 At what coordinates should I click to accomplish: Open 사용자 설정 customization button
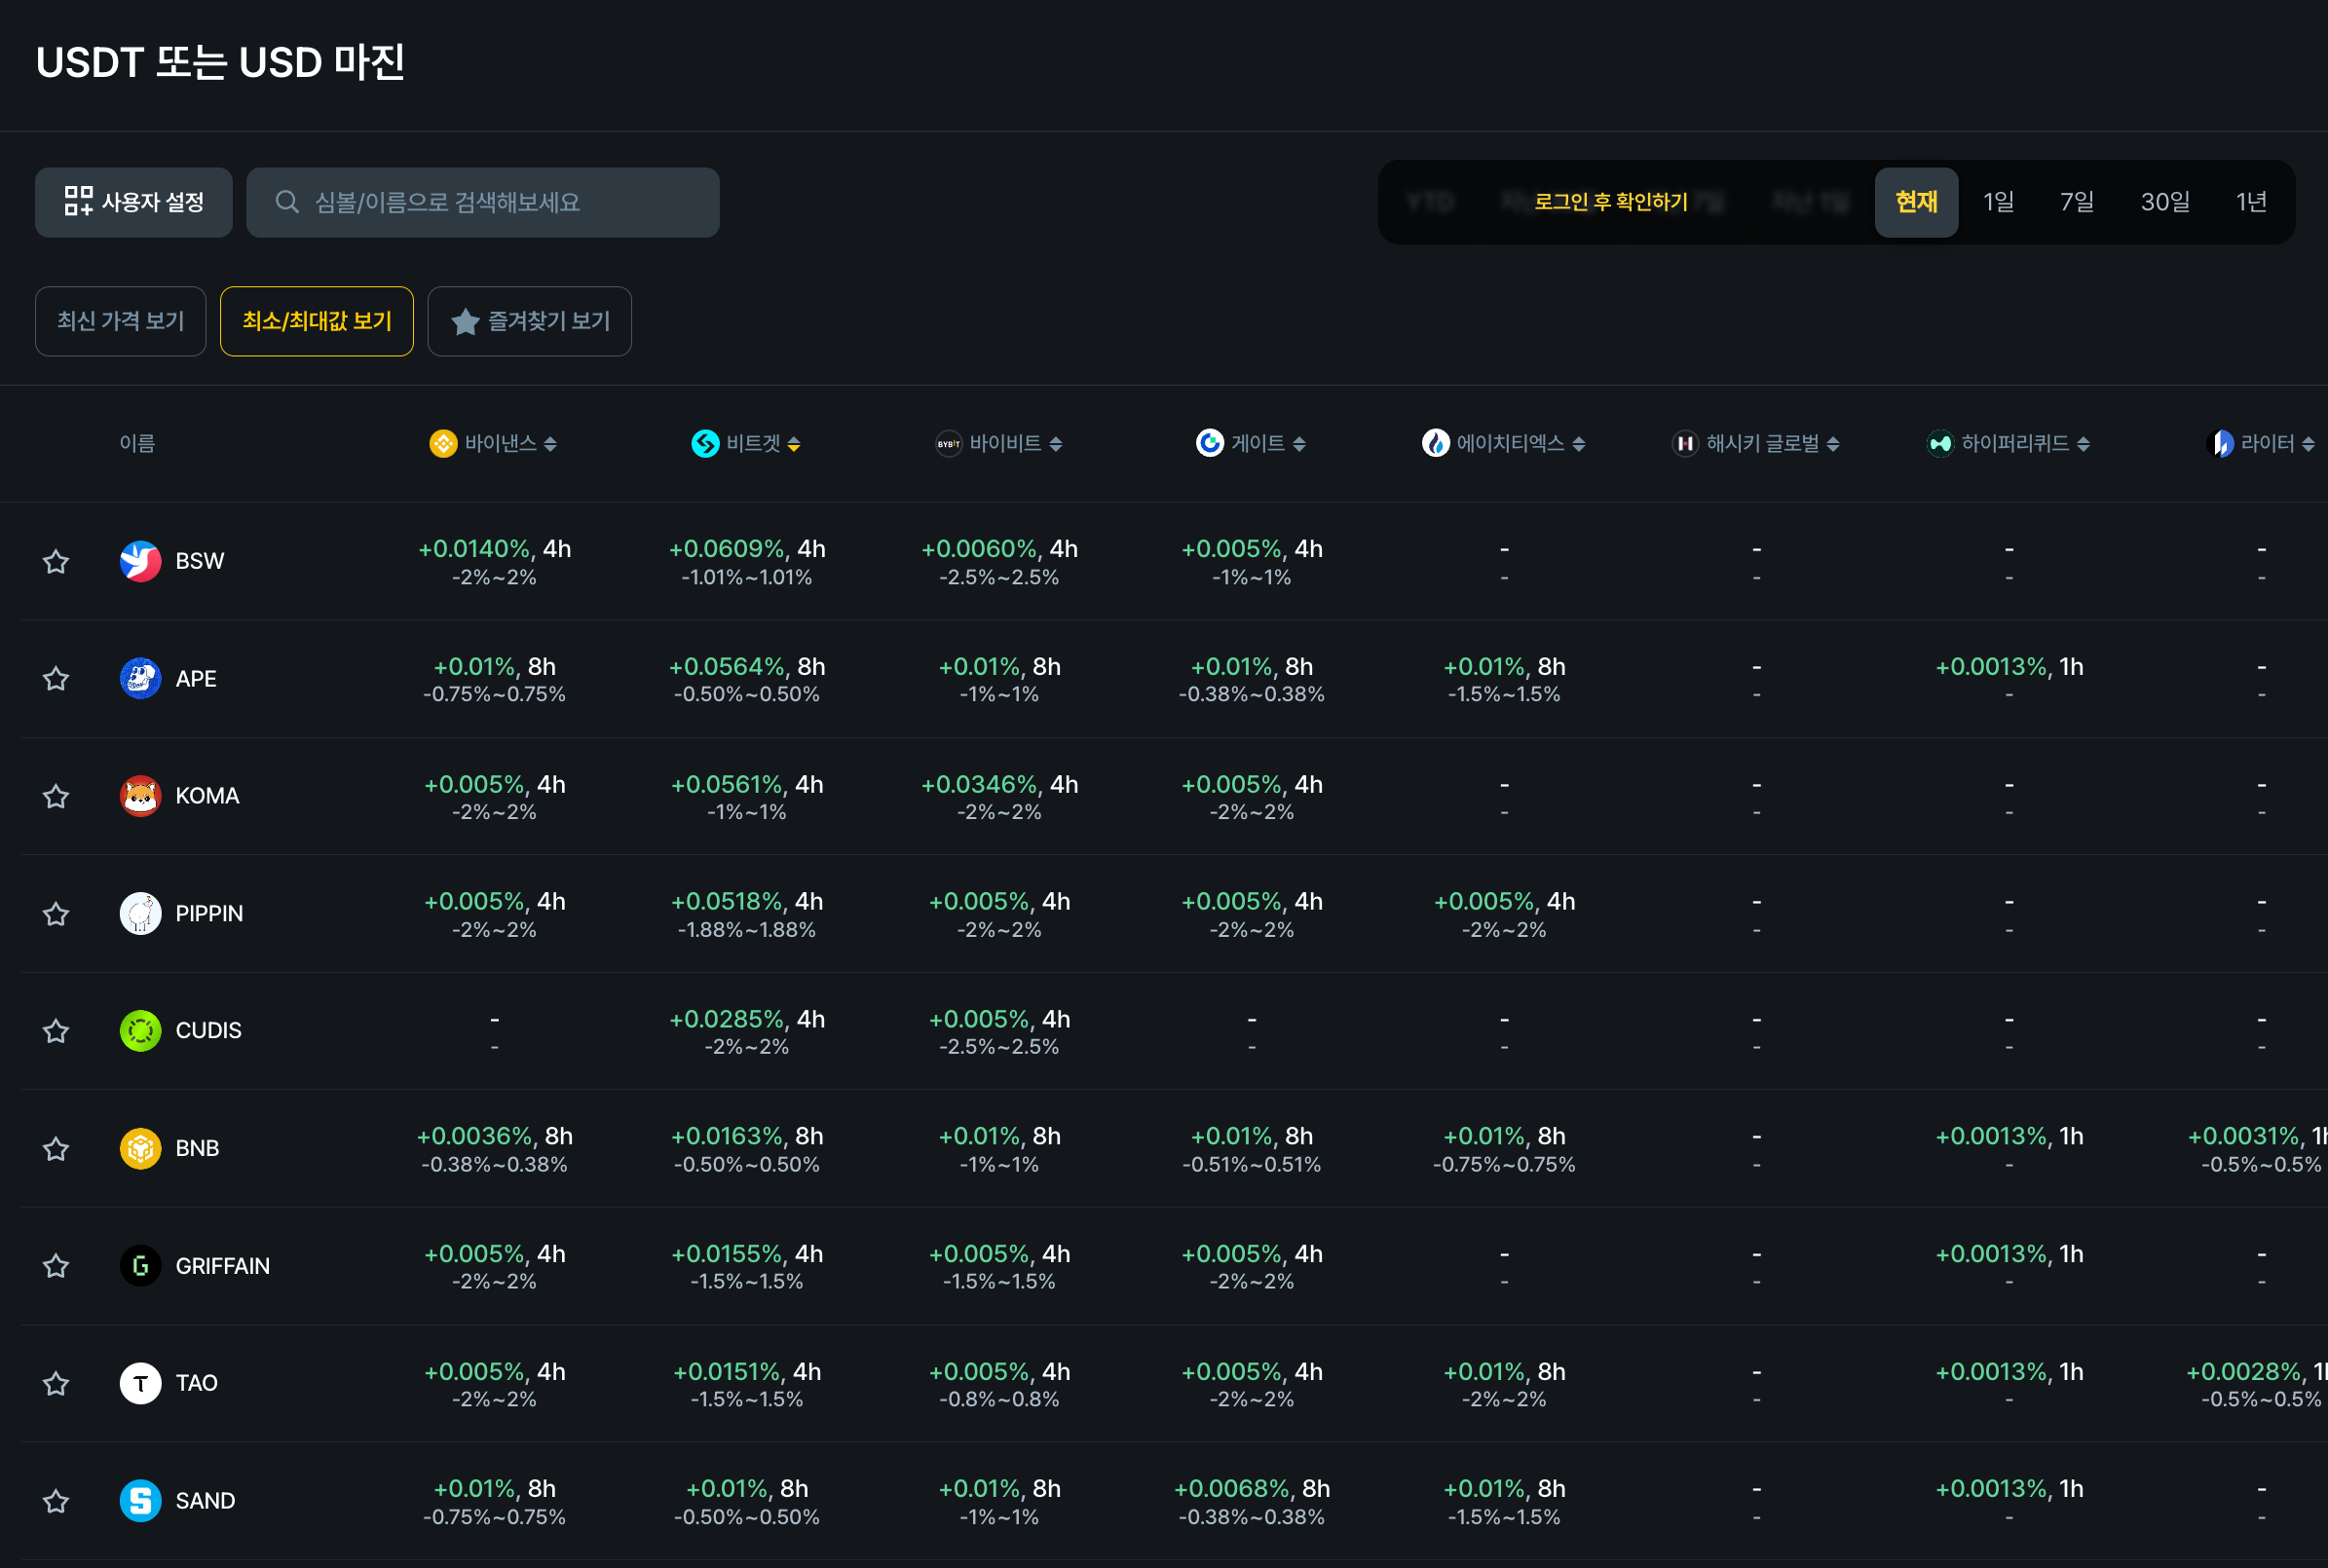tap(134, 202)
